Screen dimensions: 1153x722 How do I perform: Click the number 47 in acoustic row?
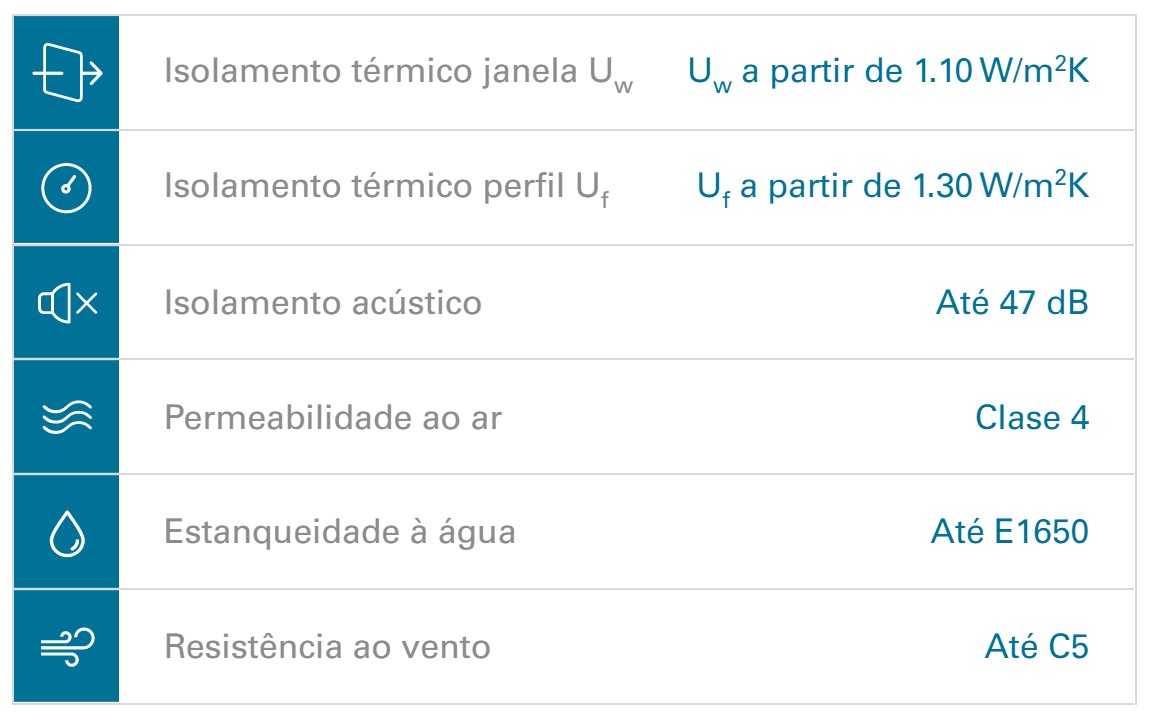tap(1017, 303)
